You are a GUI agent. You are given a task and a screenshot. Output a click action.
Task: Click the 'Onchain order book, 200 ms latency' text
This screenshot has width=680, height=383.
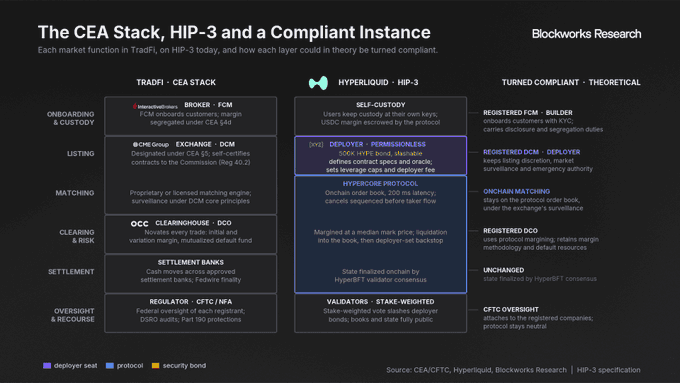coord(380,193)
